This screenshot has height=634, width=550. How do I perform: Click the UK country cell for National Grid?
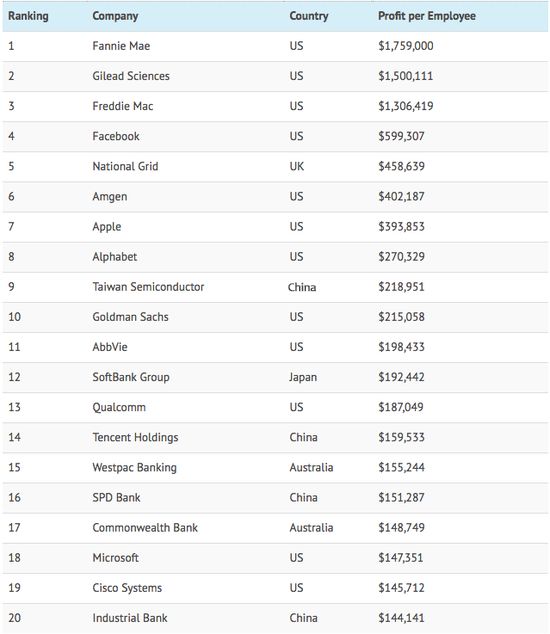296,167
